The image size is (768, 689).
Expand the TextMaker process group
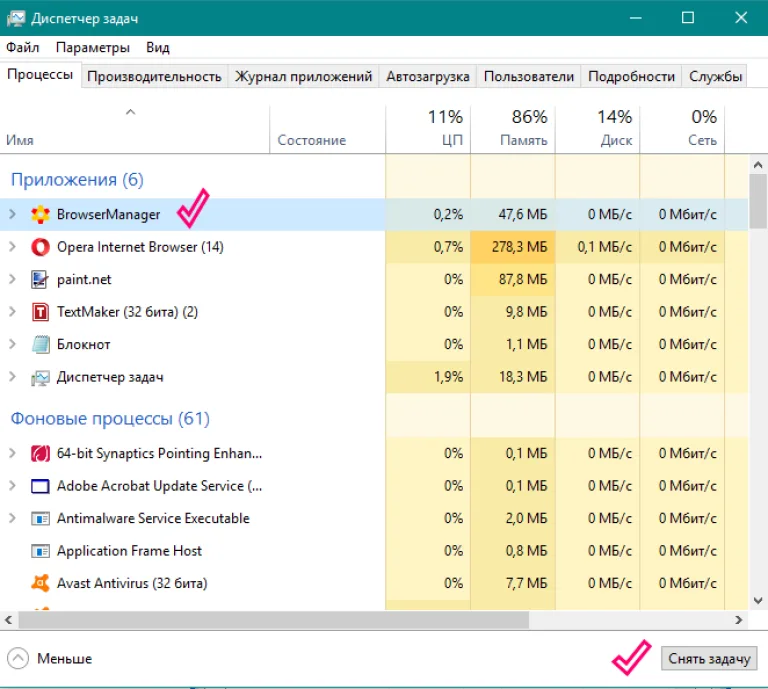pos(13,311)
